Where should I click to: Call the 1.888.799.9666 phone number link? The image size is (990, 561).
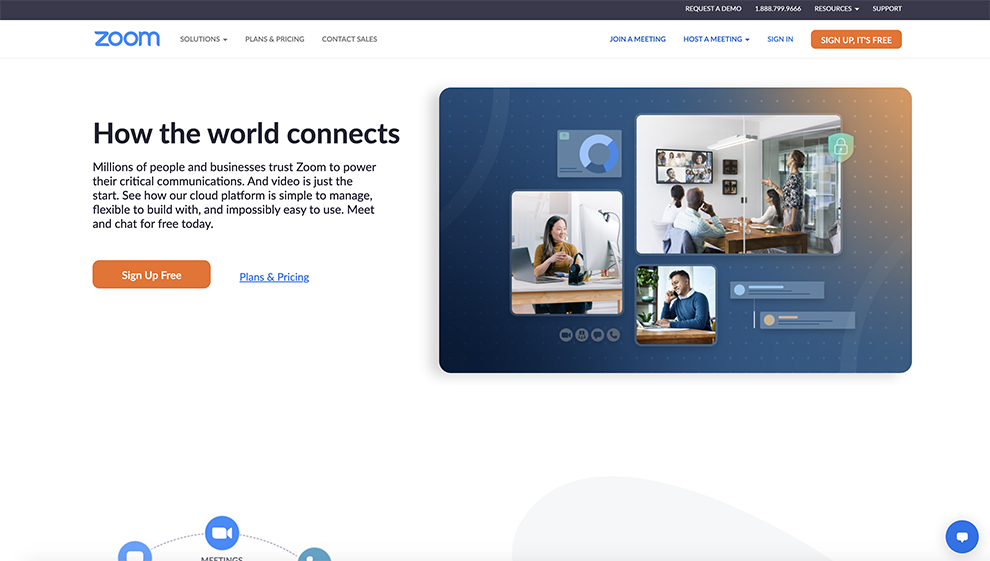[778, 9]
